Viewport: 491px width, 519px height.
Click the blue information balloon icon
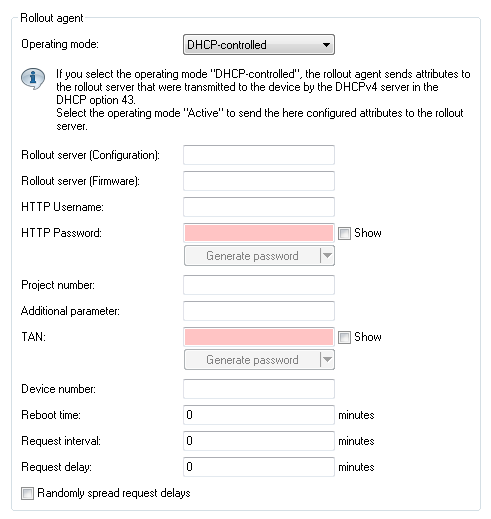[x=33, y=79]
